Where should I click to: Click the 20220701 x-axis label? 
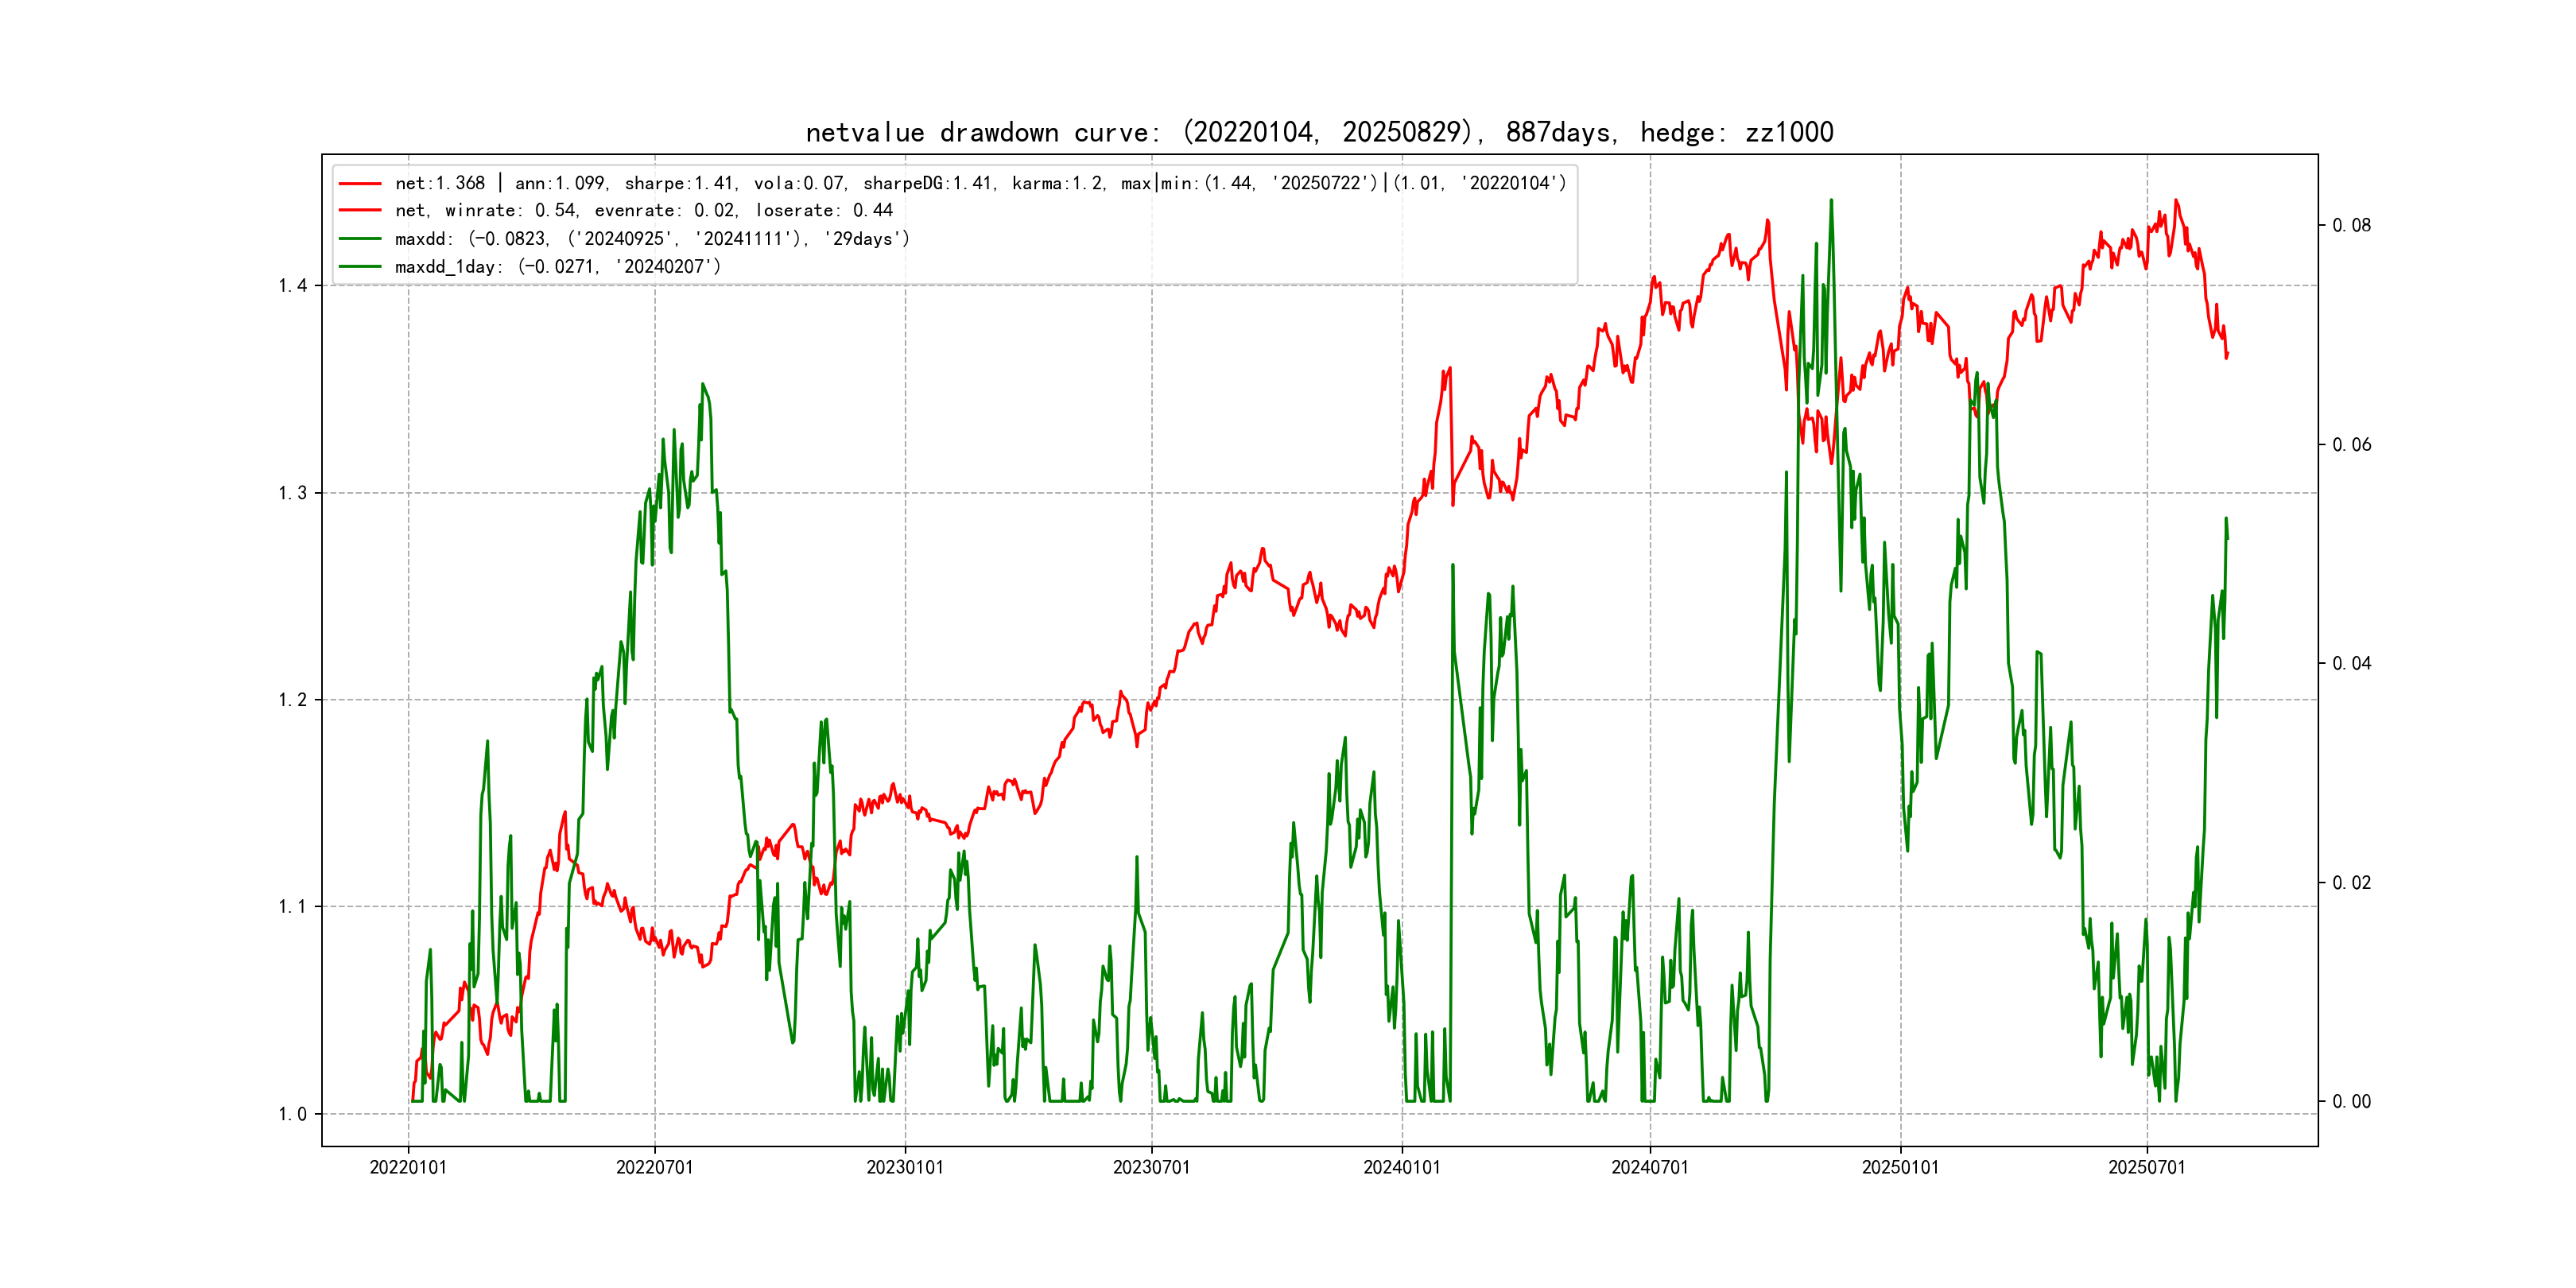coord(654,1167)
